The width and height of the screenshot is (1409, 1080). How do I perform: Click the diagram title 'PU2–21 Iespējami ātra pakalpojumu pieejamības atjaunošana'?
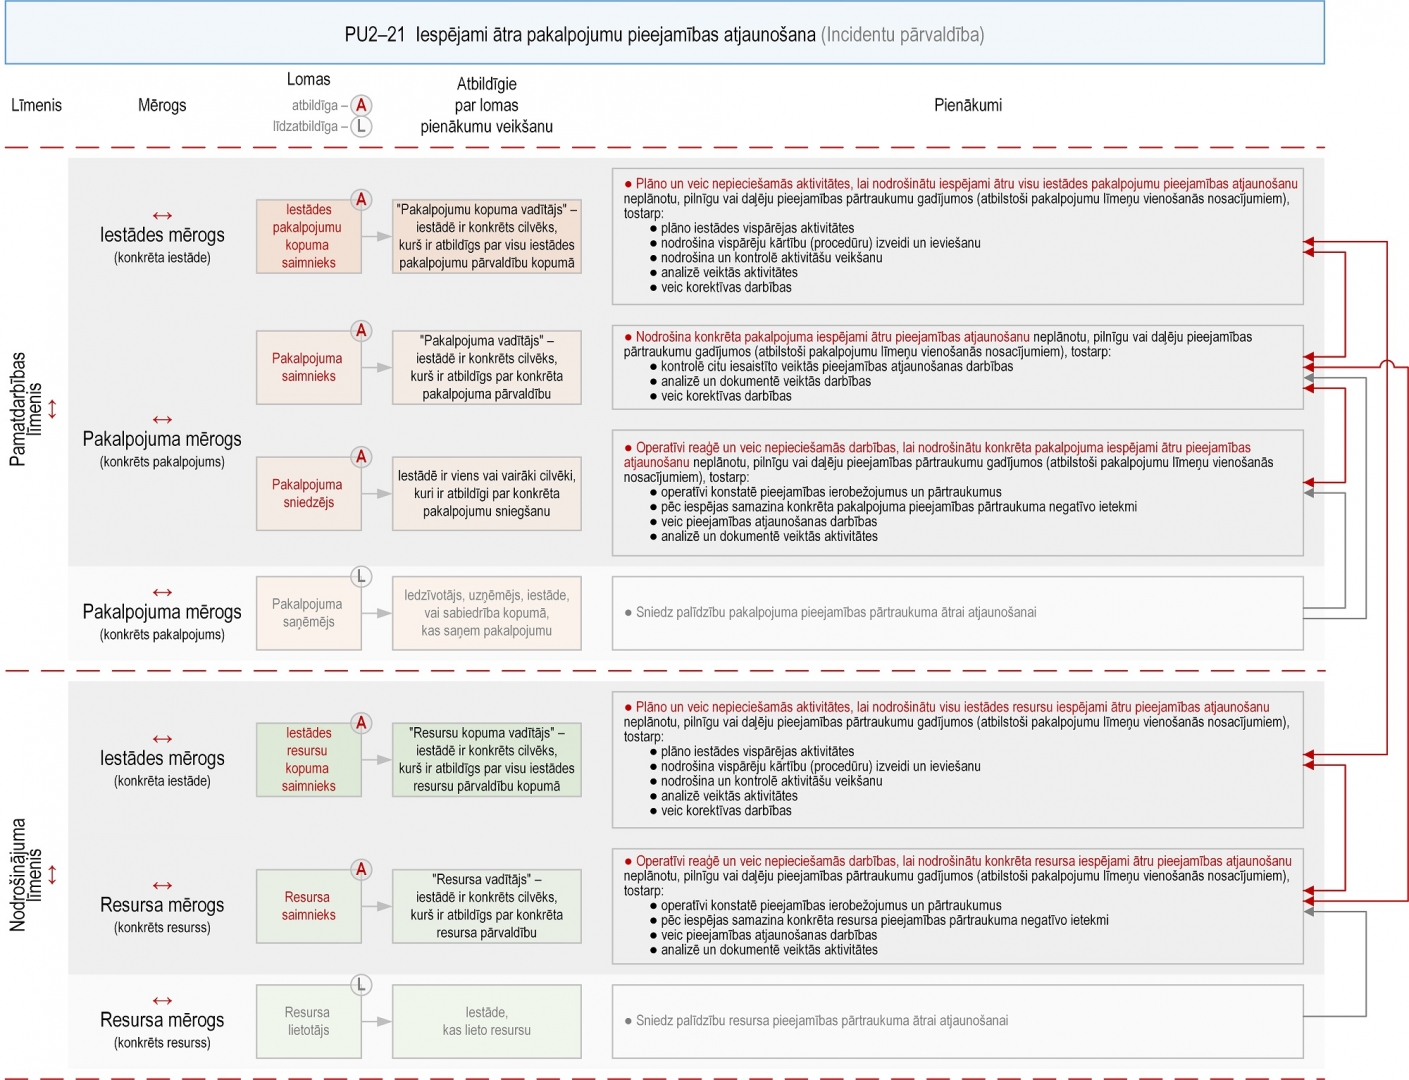[580, 35]
